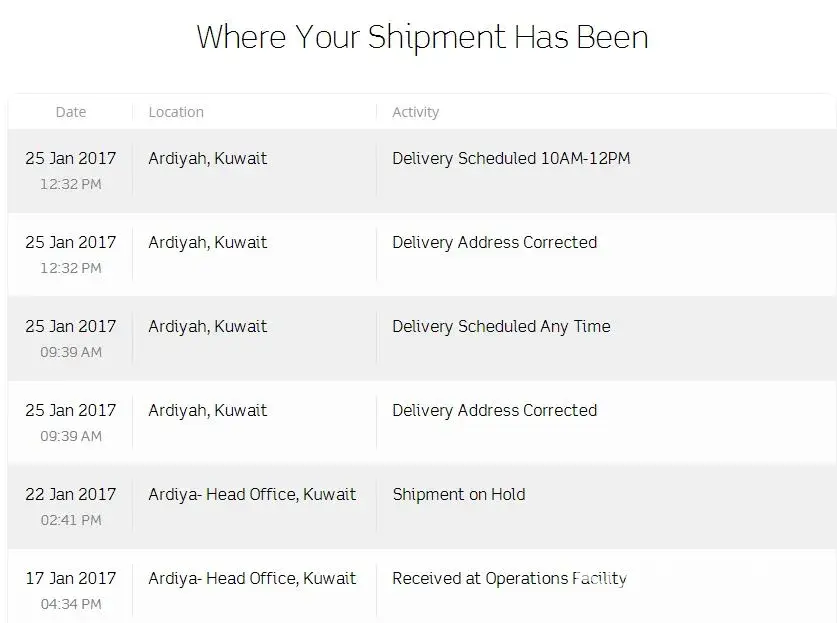Click the location in the Shipment on Hold row
This screenshot has height=623, width=837.
click(x=252, y=494)
